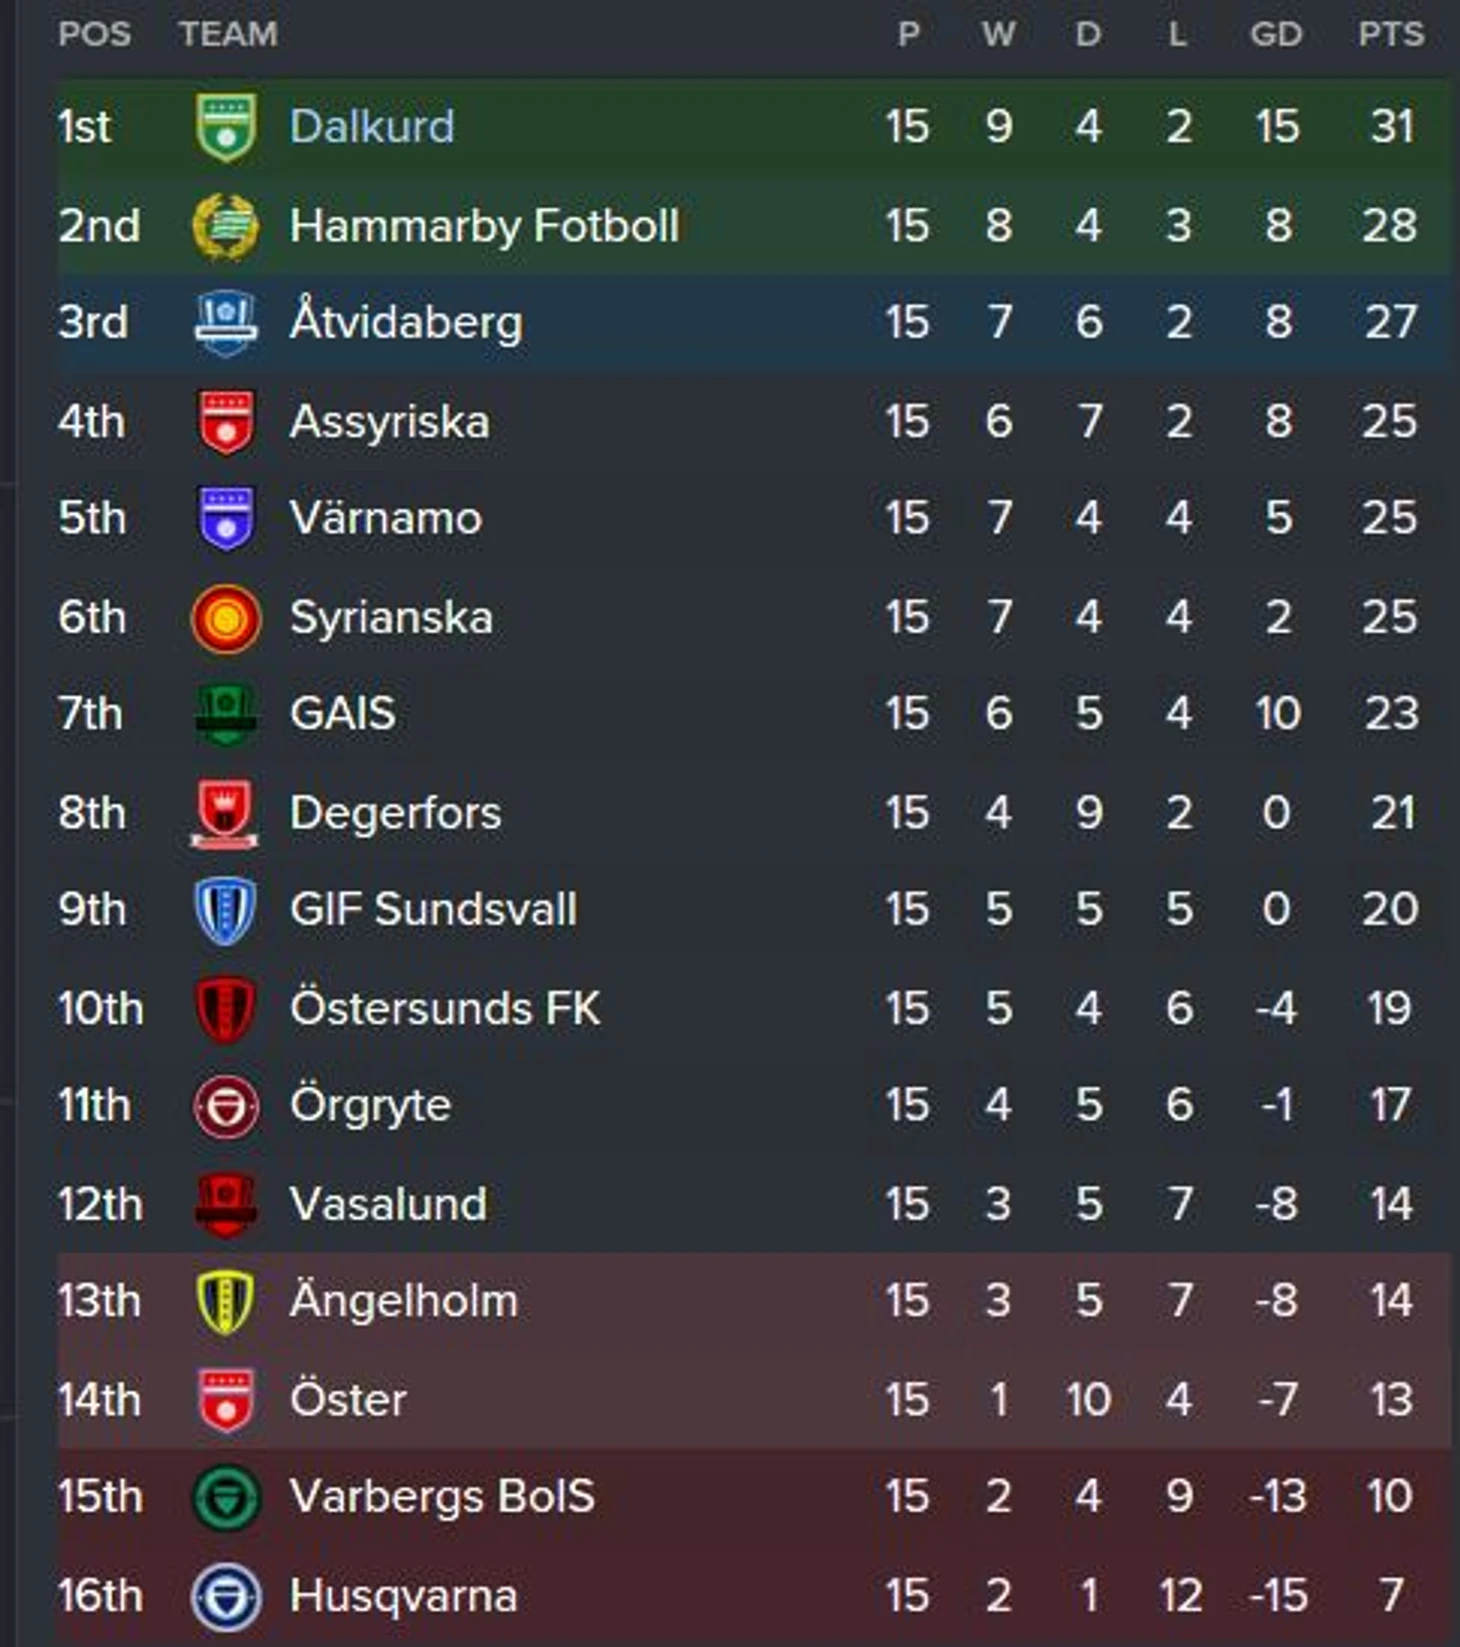Click the Hammarby Fotboll crest icon
The width and height of the screenshot is (1460, 1647).
click(x=226, y=226)
